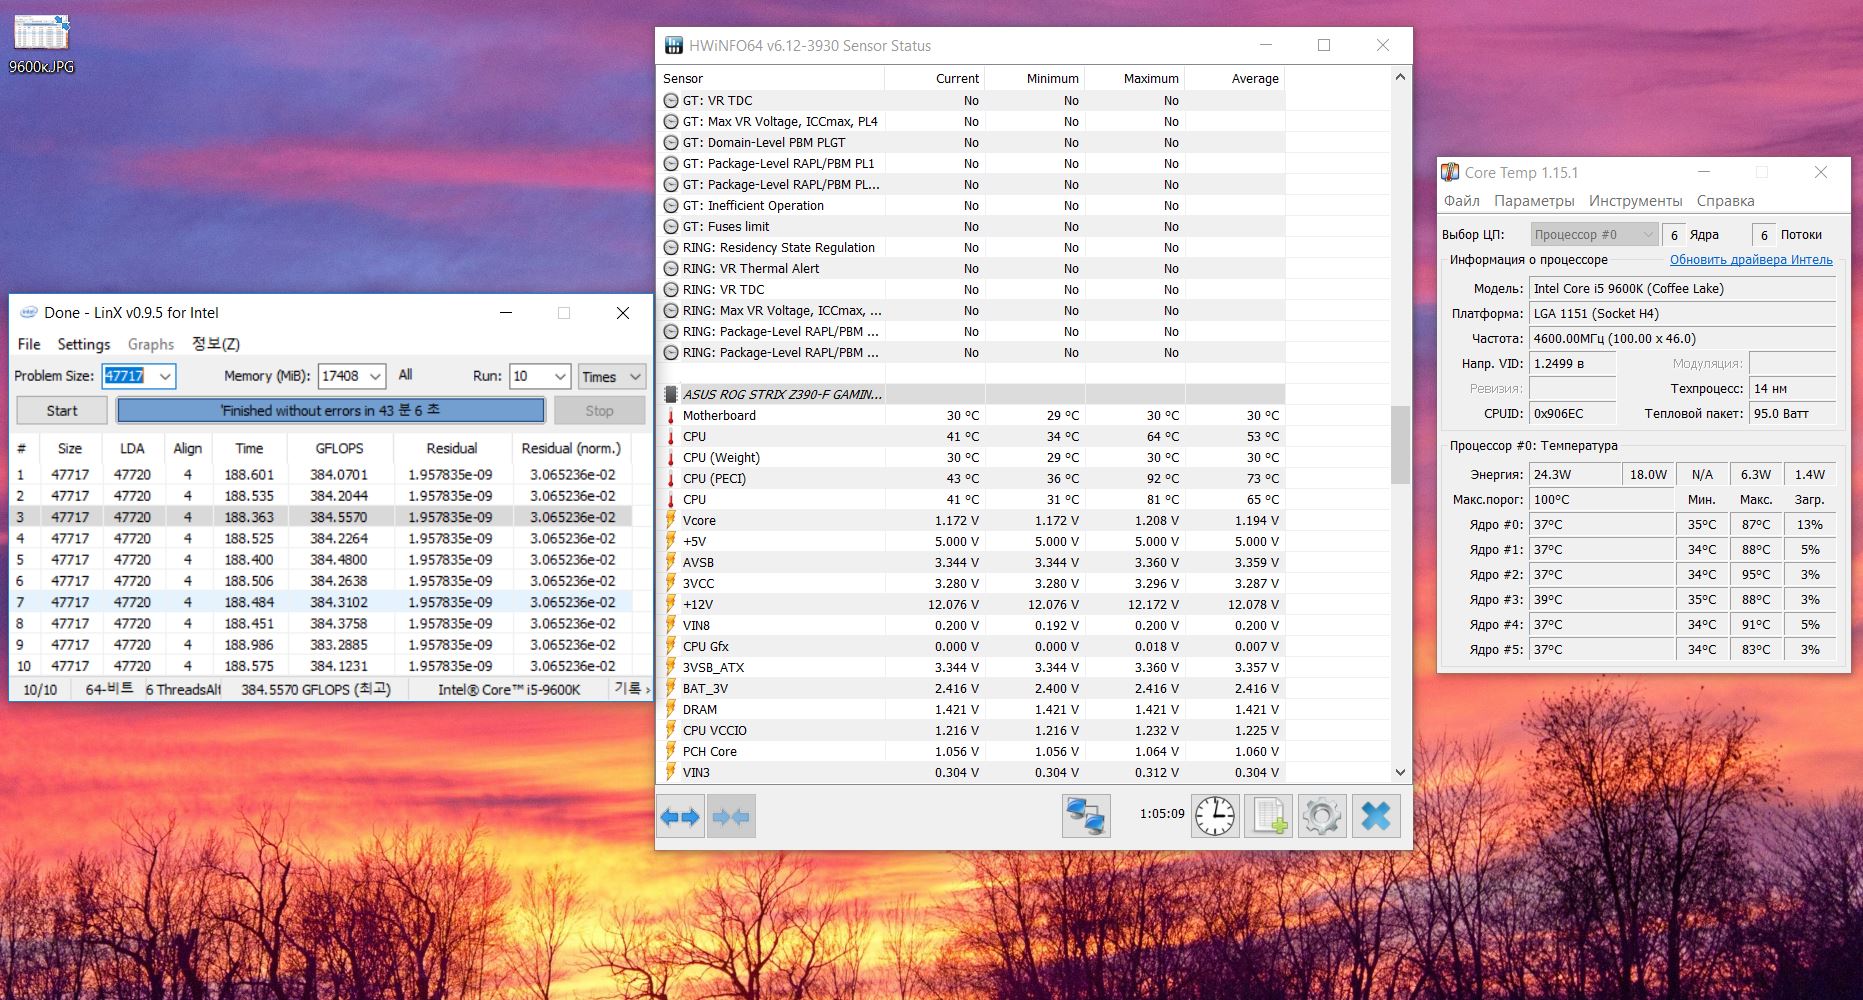Screen dimensions: 1863x1000
Task: Click the lightning bolt icon beside Vcore
Action: 671,521
